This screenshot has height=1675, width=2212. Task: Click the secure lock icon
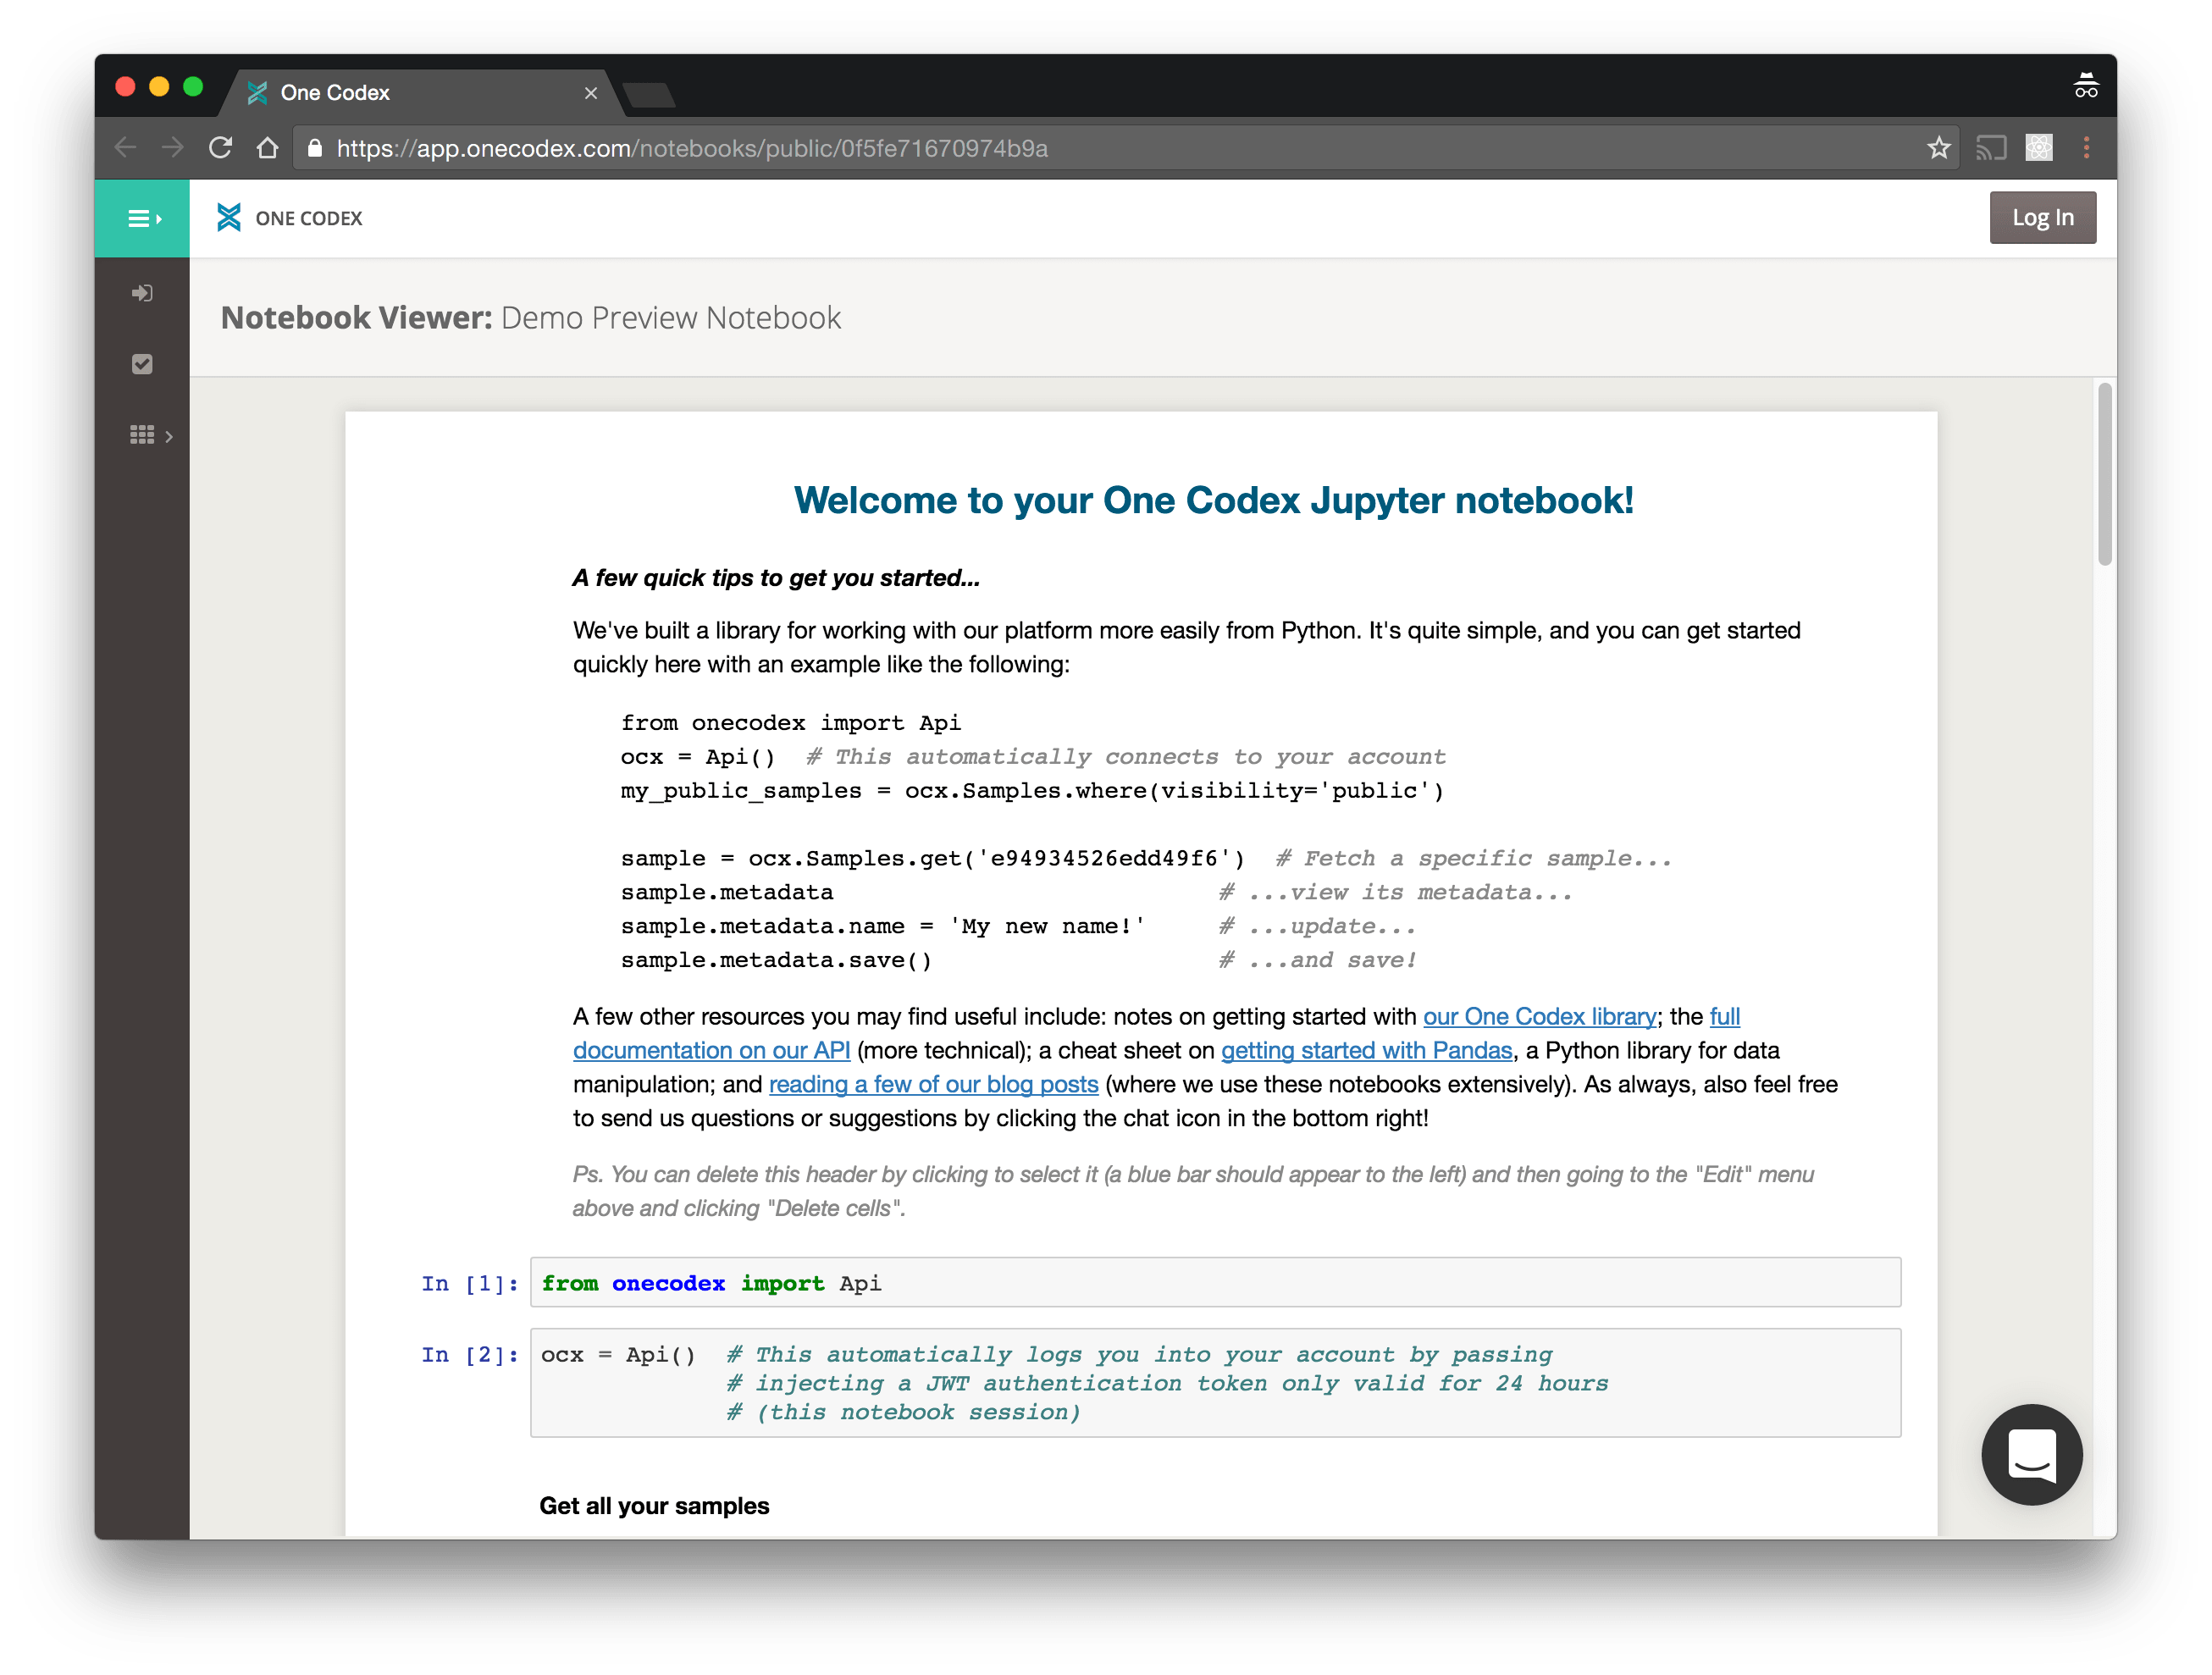pyautogui.click(x=315, y=148)
